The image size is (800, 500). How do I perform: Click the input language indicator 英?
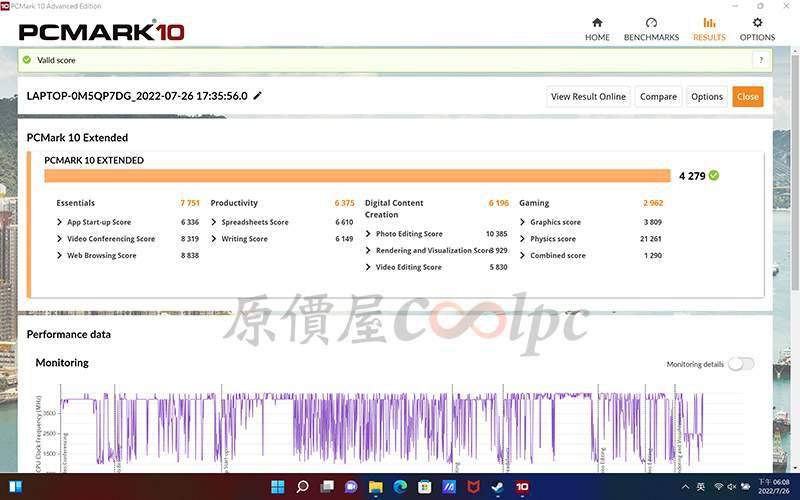point(701,487)
